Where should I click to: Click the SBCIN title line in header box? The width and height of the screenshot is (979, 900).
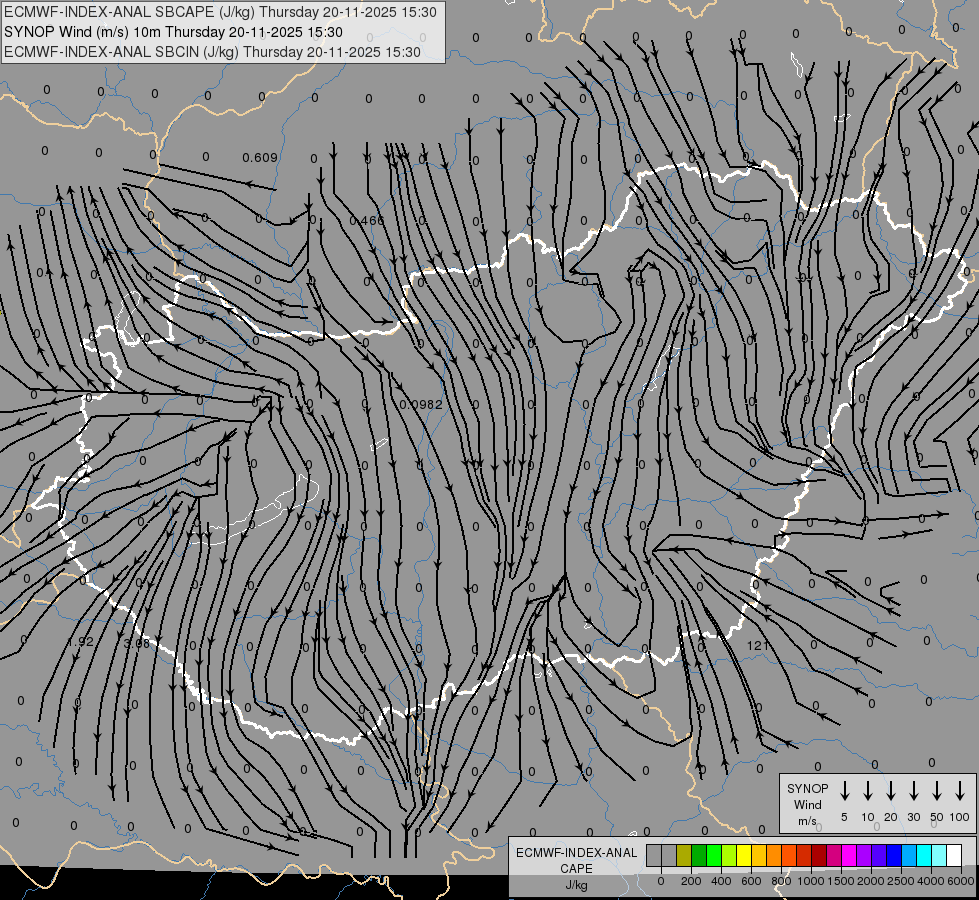212,52
